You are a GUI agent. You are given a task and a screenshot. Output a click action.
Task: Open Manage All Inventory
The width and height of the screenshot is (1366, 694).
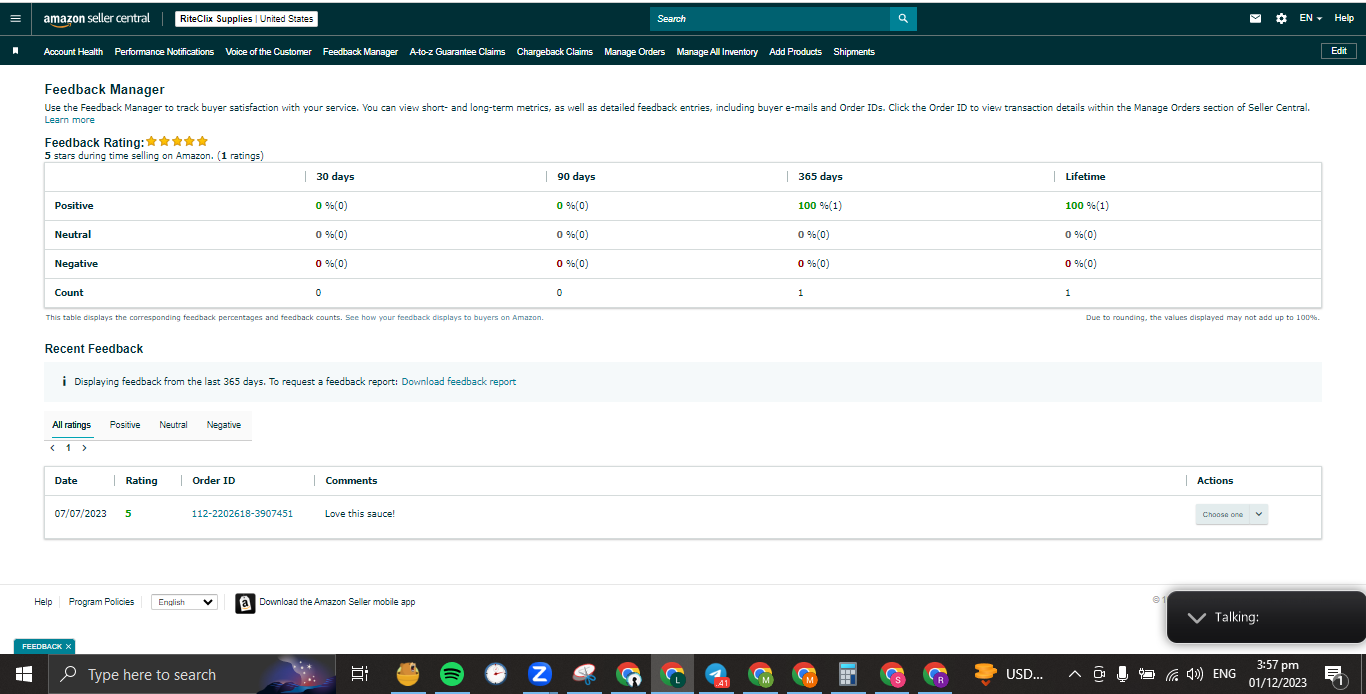pos(717,51)
